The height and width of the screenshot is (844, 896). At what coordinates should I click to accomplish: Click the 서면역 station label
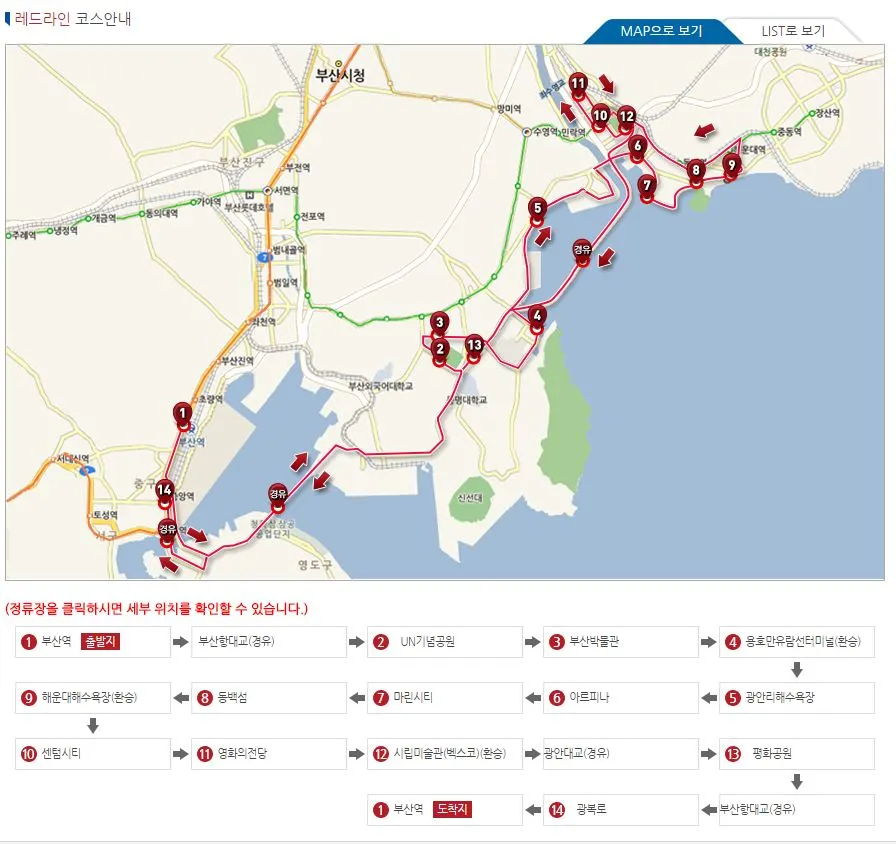pyautogui.click(x=286, y=190)
